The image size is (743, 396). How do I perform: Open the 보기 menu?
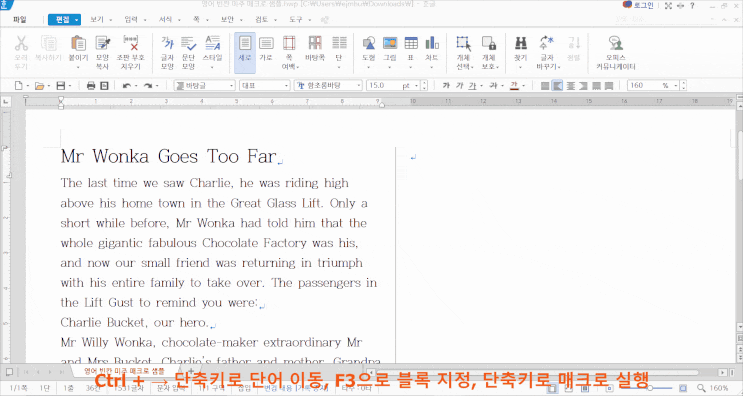pyautogui.click(x=97, y=19)
